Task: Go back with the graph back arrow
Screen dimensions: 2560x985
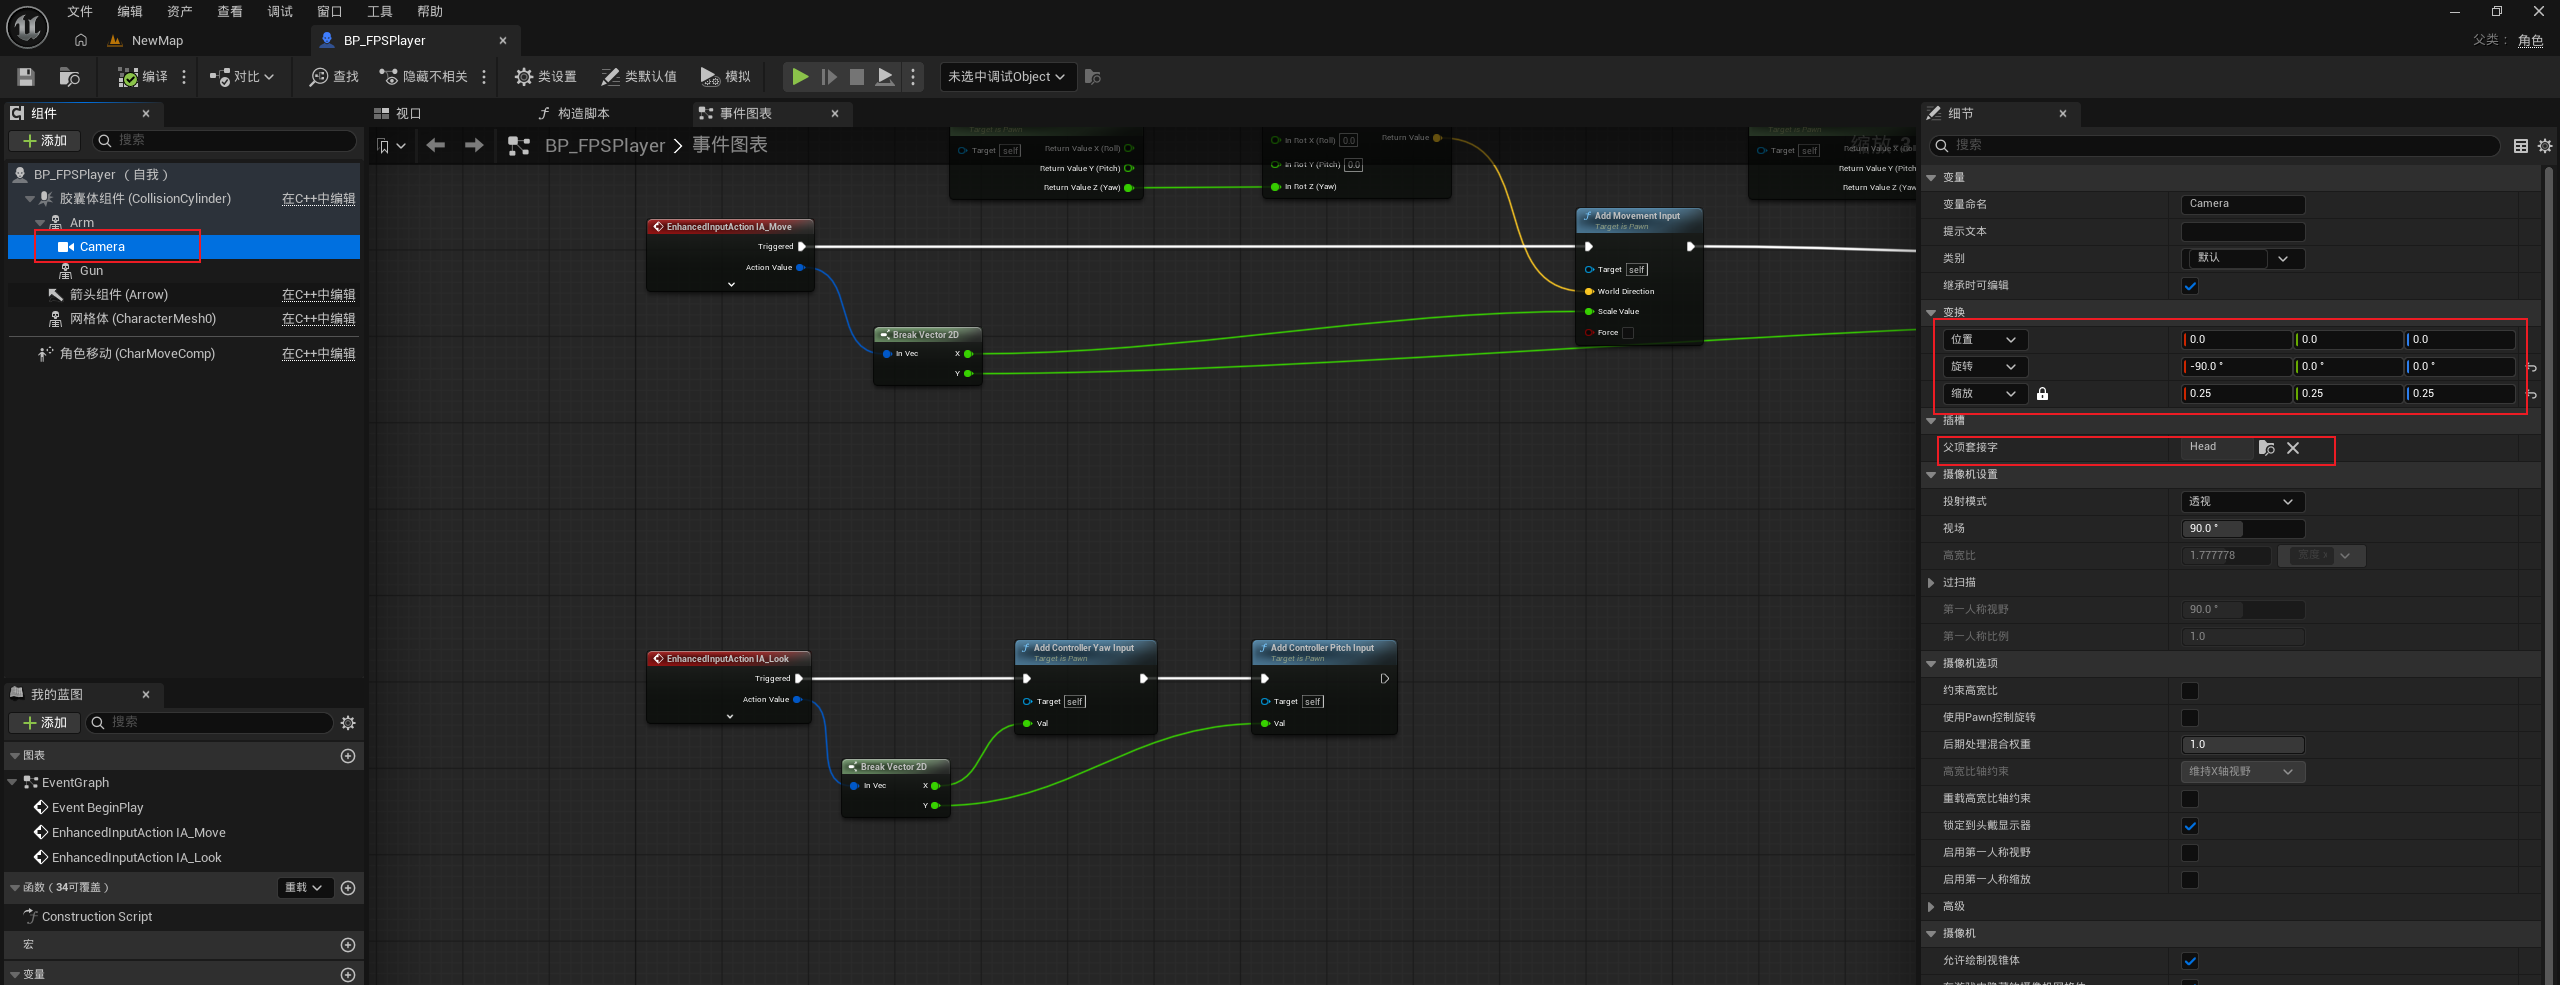Action: tap(436, 146)
